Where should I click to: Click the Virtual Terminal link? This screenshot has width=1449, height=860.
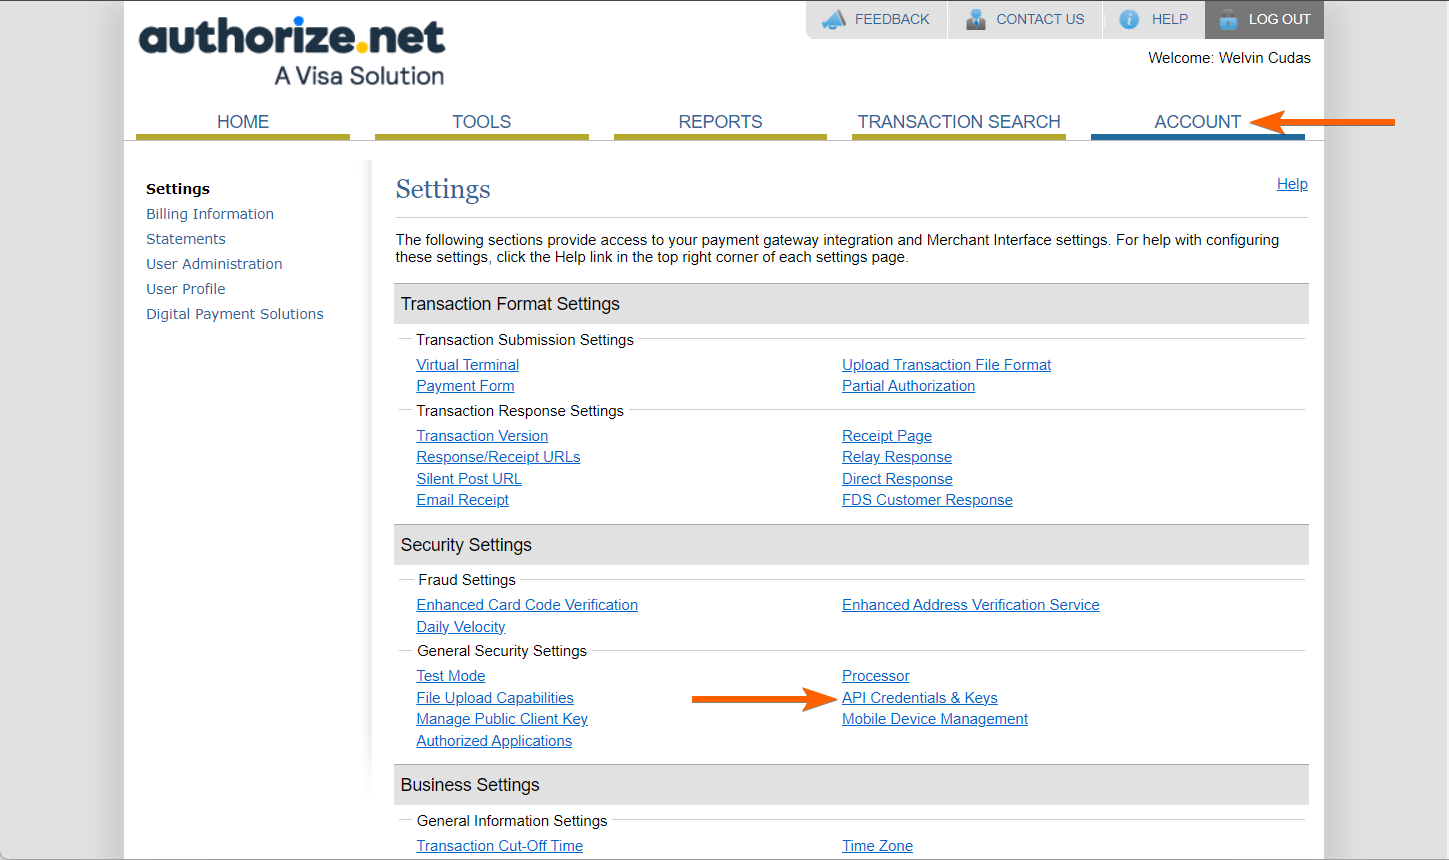pos(467,365)
